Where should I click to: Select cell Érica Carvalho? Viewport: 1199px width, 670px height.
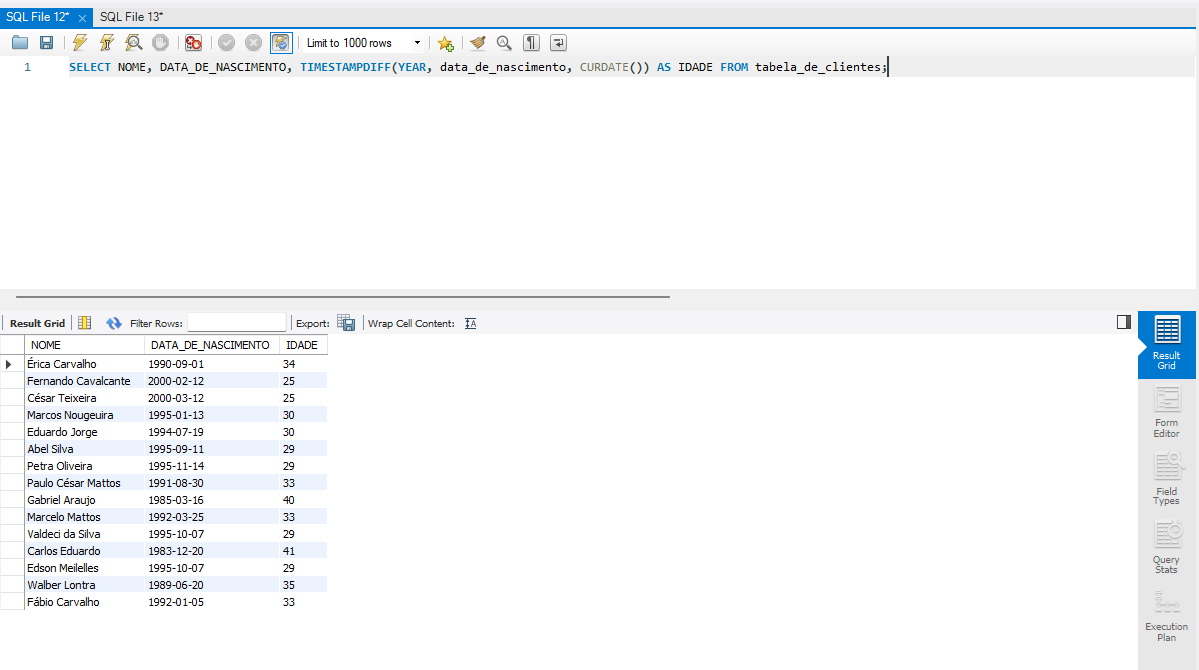84,364
